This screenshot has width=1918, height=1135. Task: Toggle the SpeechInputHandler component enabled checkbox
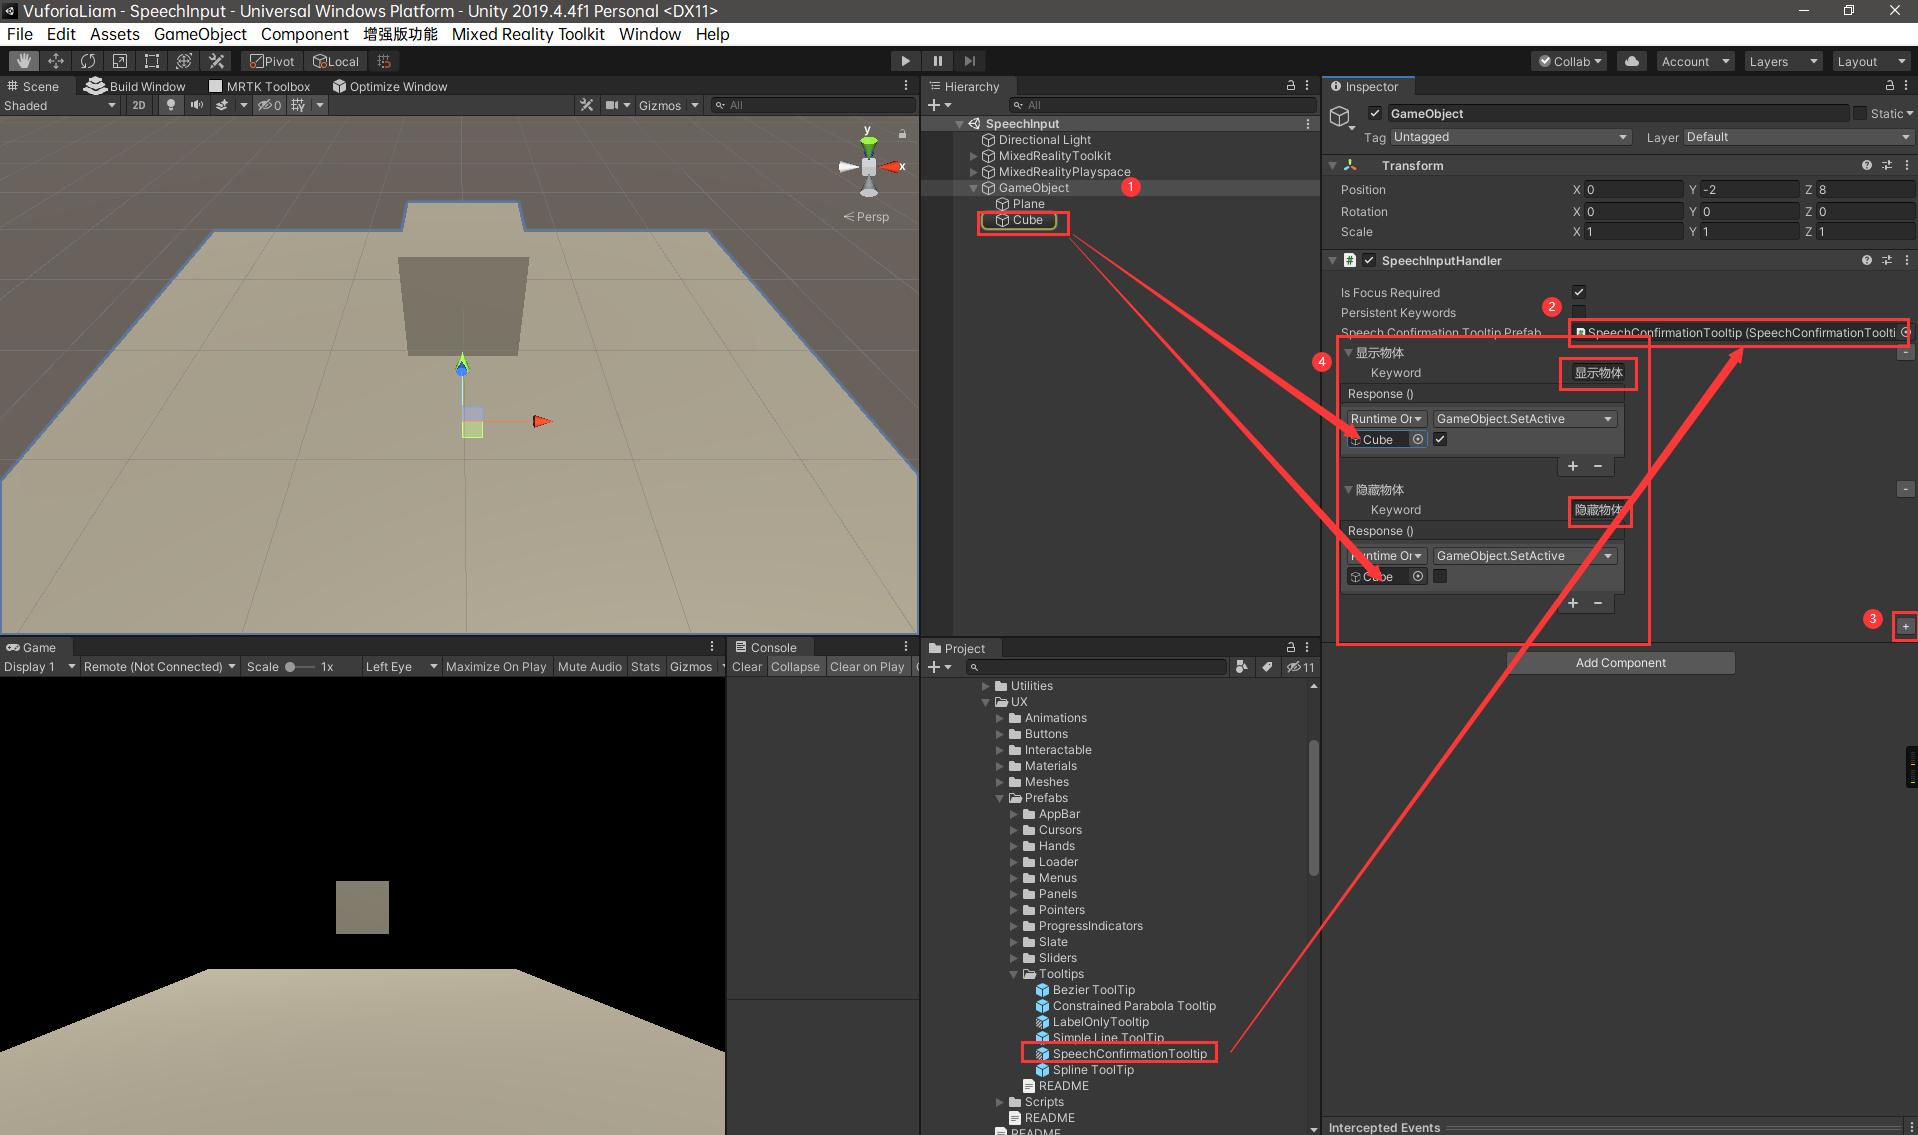tap(1370, 260)
